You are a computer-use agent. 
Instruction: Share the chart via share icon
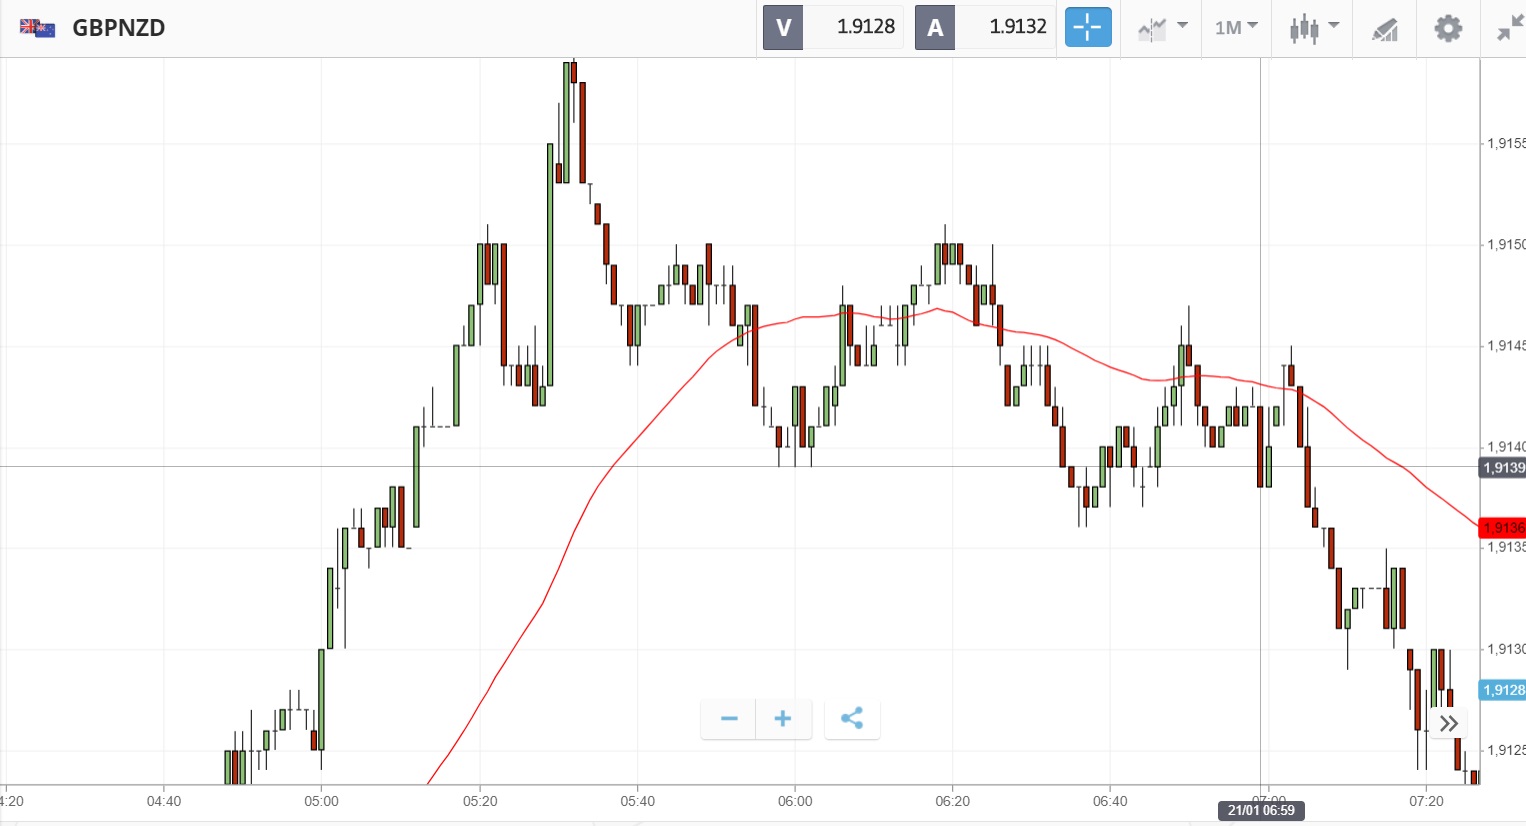coord(852,719)
